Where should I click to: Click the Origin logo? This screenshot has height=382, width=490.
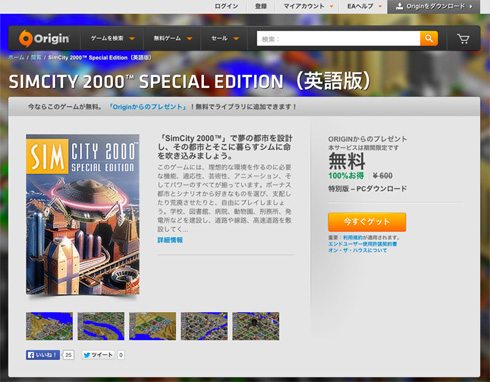click(44, 39)
